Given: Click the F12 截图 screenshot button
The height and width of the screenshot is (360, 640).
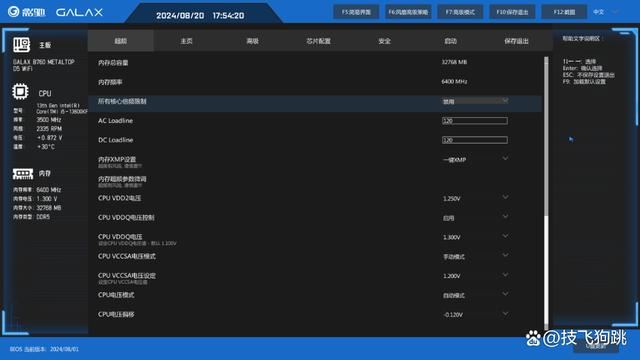Looking at the screenshot, I should coord(564,12).
